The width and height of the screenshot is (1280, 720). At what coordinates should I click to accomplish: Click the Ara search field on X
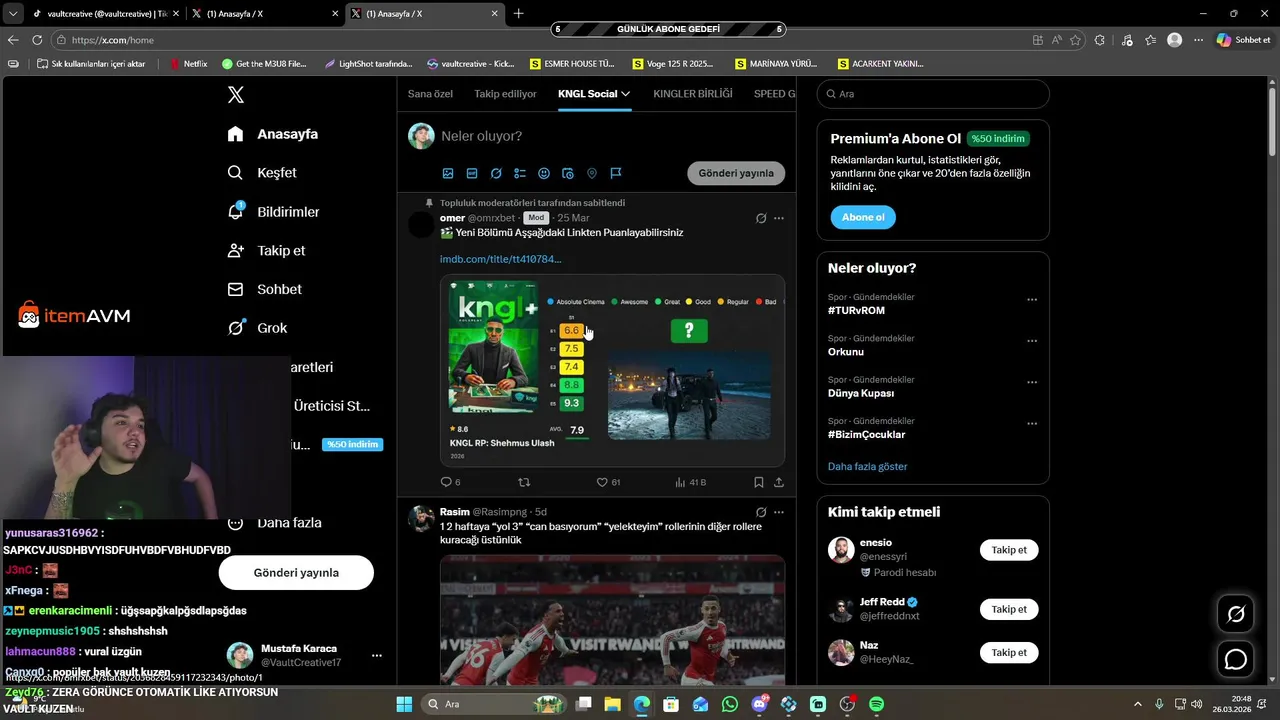933,94
